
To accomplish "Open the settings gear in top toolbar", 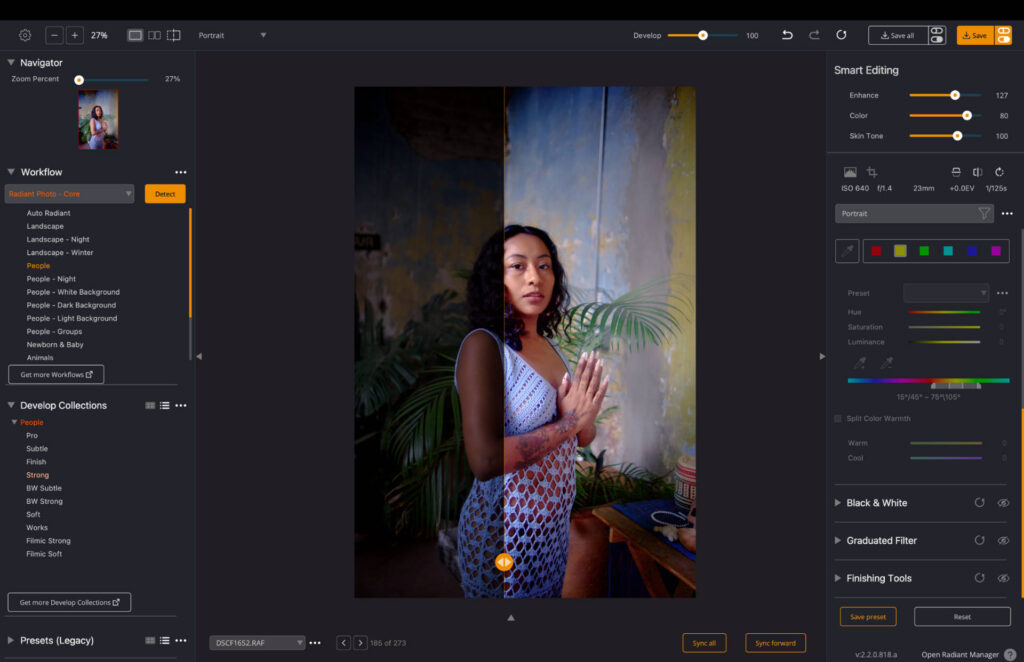I will click(x=25, y=35).
